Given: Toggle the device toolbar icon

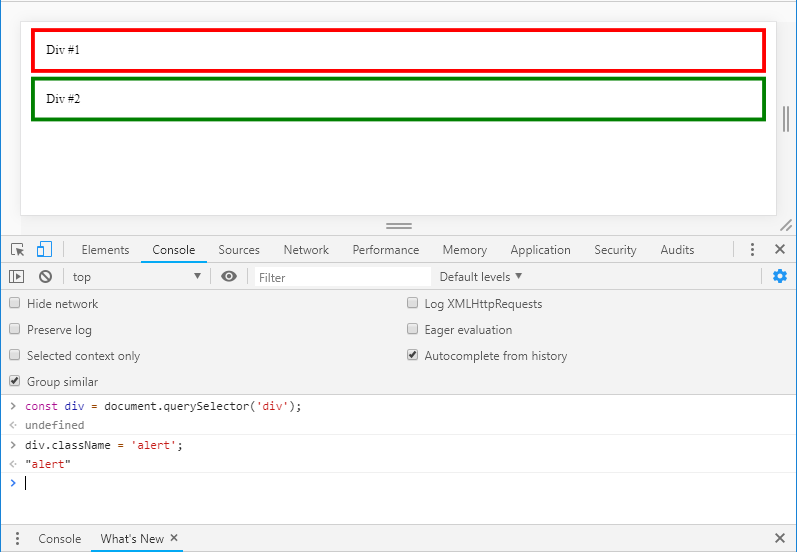Looking at the screenshot, I should click(45, 250).
